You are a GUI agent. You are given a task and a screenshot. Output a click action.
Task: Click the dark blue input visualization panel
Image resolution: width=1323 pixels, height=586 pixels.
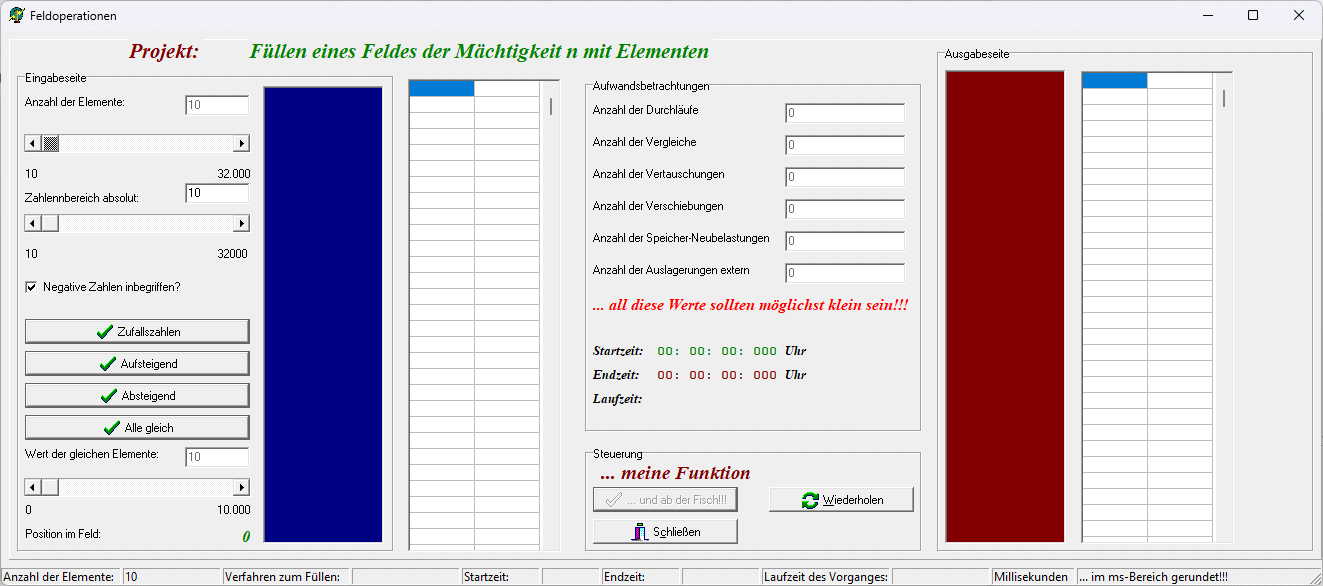(x=323, y=314)
